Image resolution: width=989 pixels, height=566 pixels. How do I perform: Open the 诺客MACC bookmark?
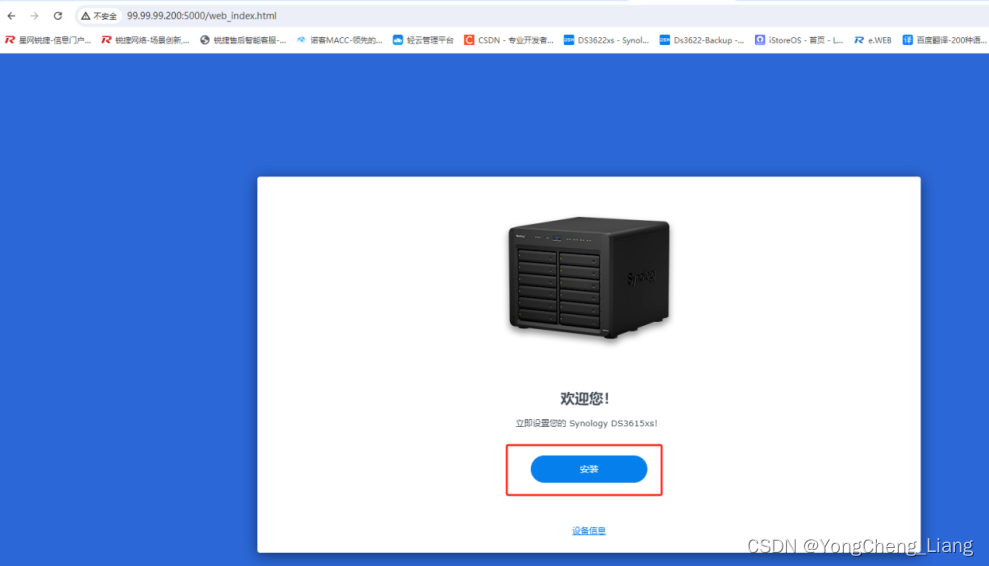[339, 40]
